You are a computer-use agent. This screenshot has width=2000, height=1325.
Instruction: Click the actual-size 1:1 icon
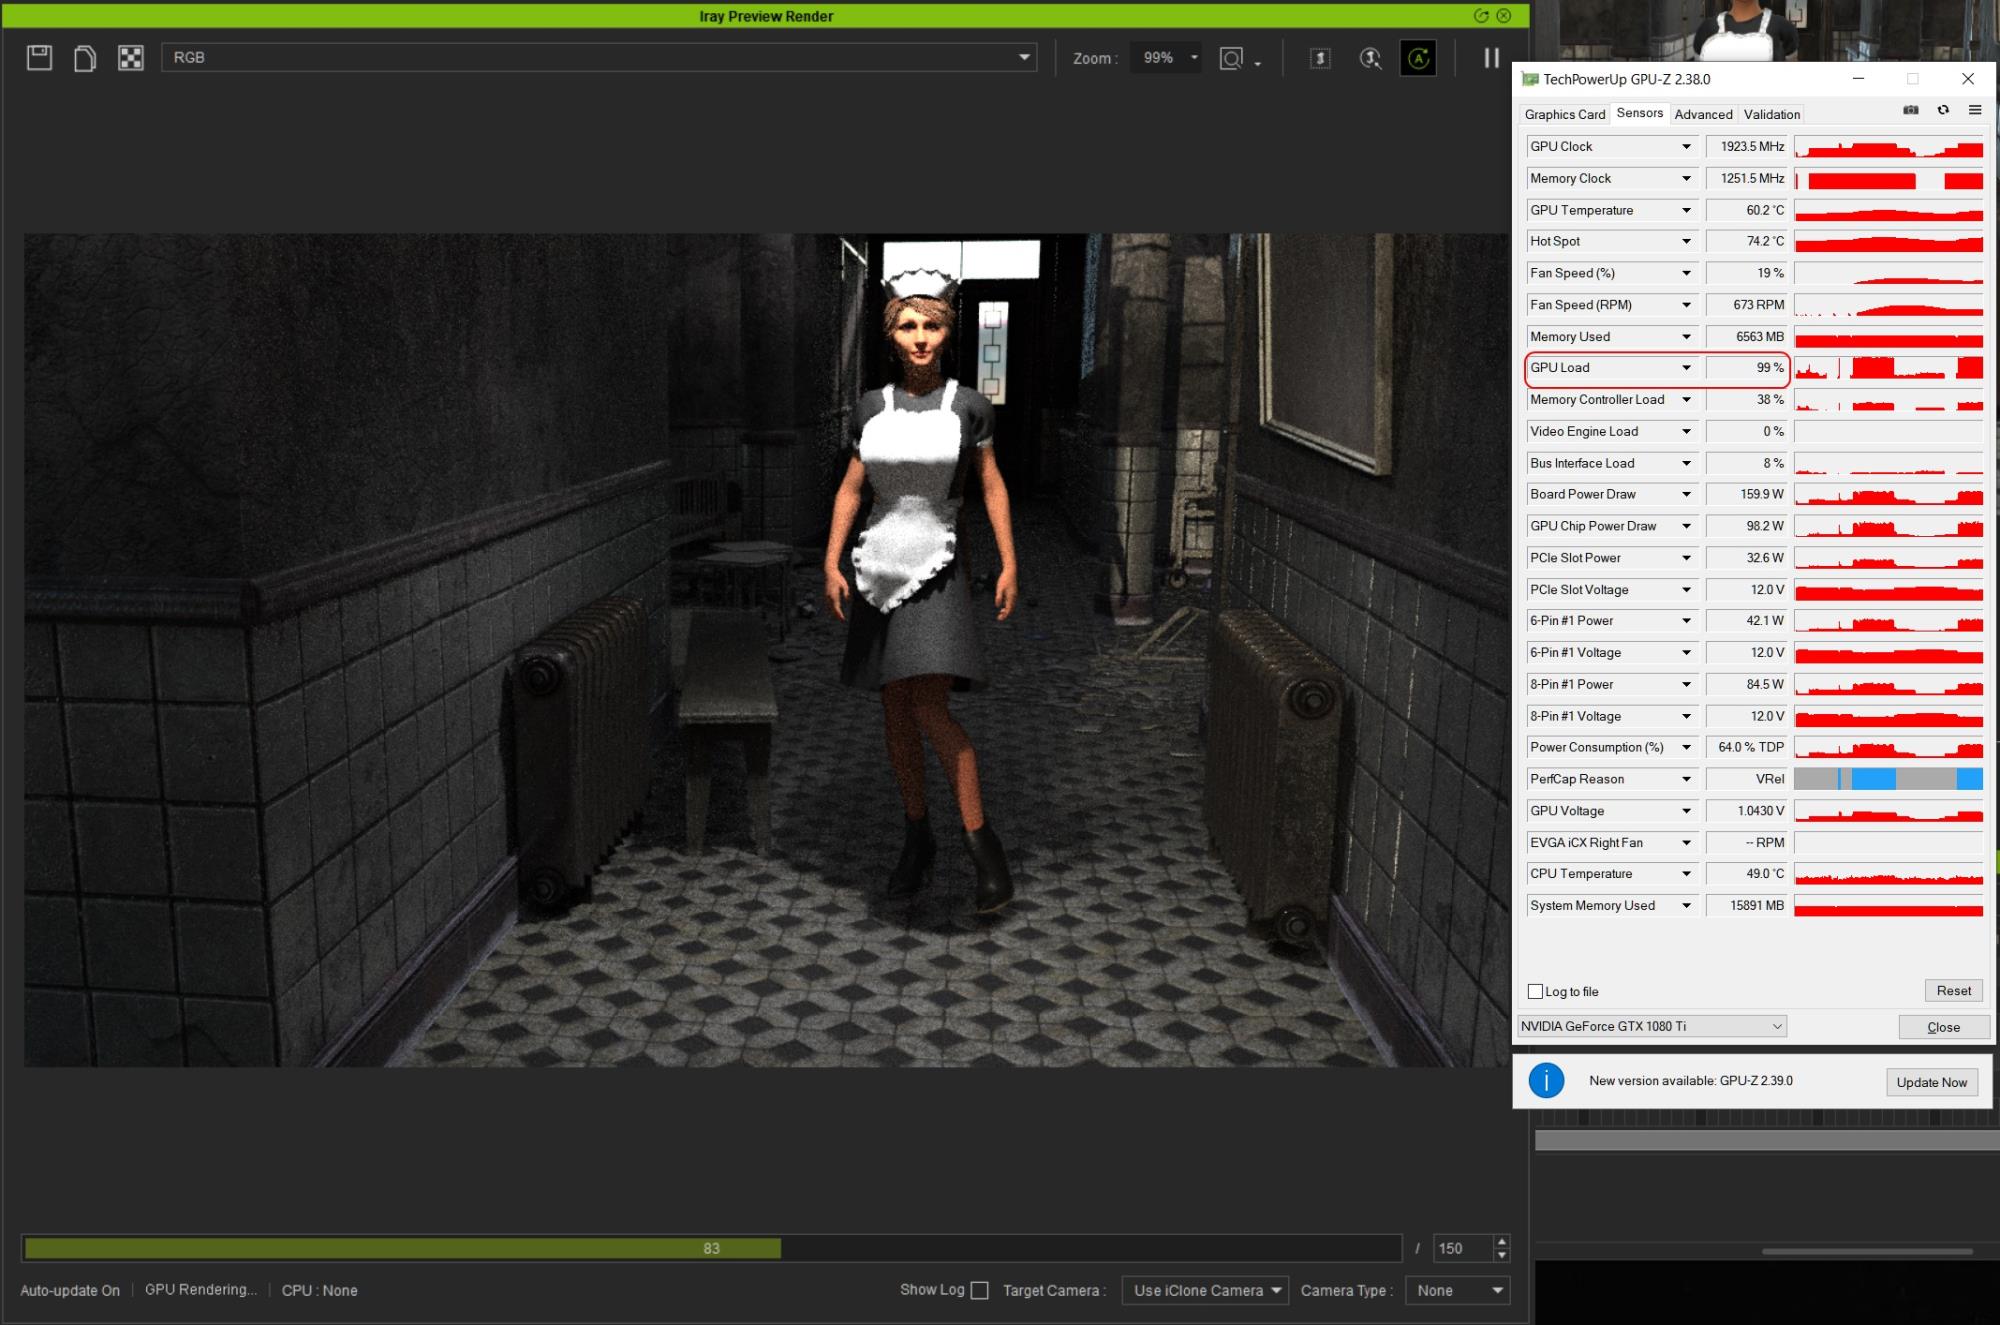(x=1320, y=58)
